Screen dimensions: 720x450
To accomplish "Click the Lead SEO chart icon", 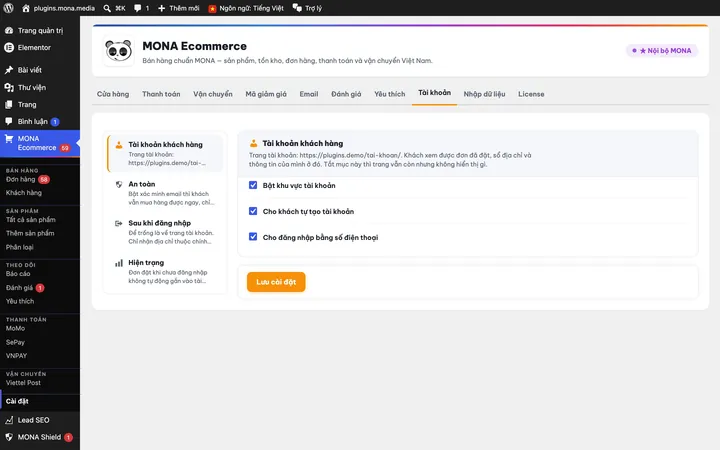I will [x=9, y=420].
